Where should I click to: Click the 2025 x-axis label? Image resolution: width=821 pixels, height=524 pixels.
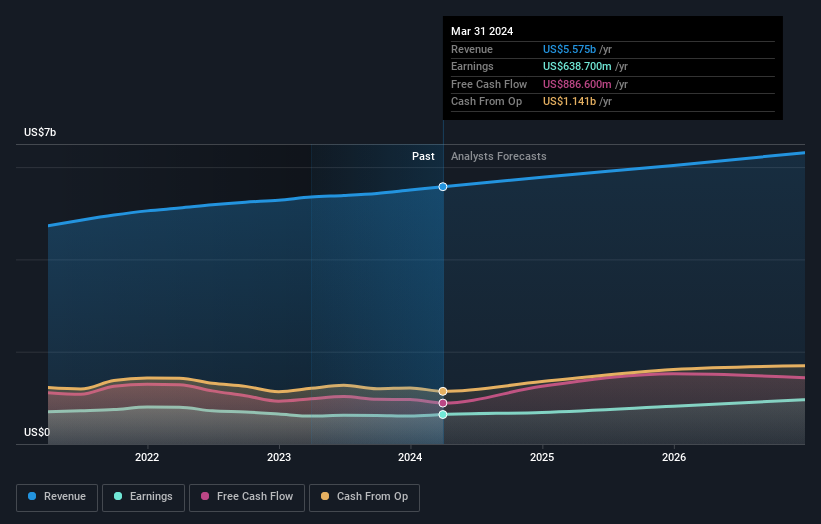542,457
